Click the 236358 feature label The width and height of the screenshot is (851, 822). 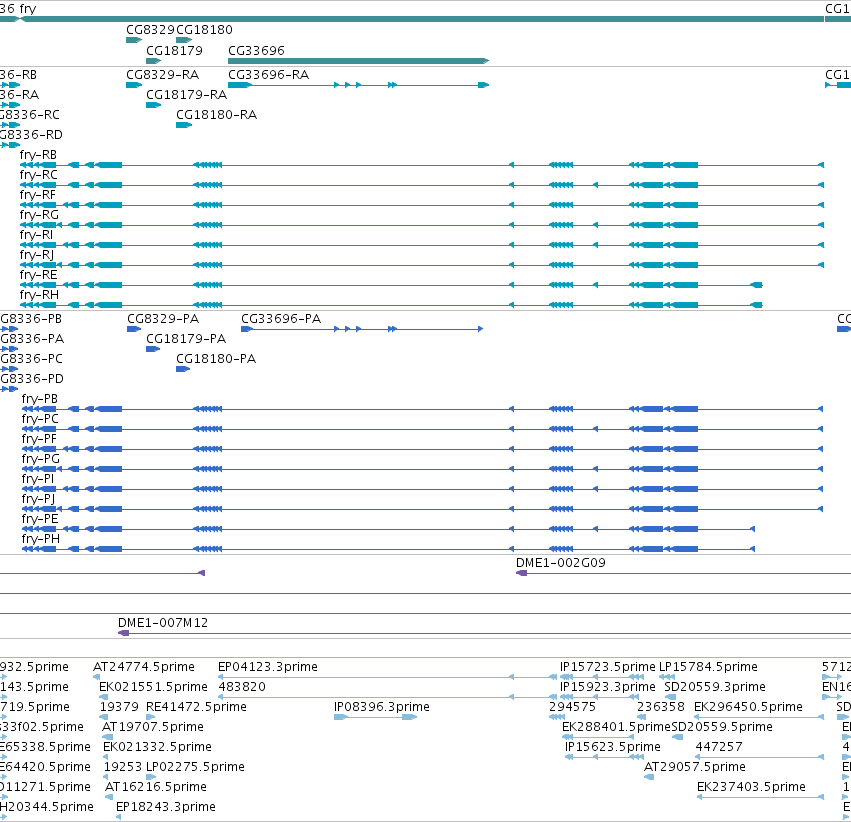click(x=661, y=707)
